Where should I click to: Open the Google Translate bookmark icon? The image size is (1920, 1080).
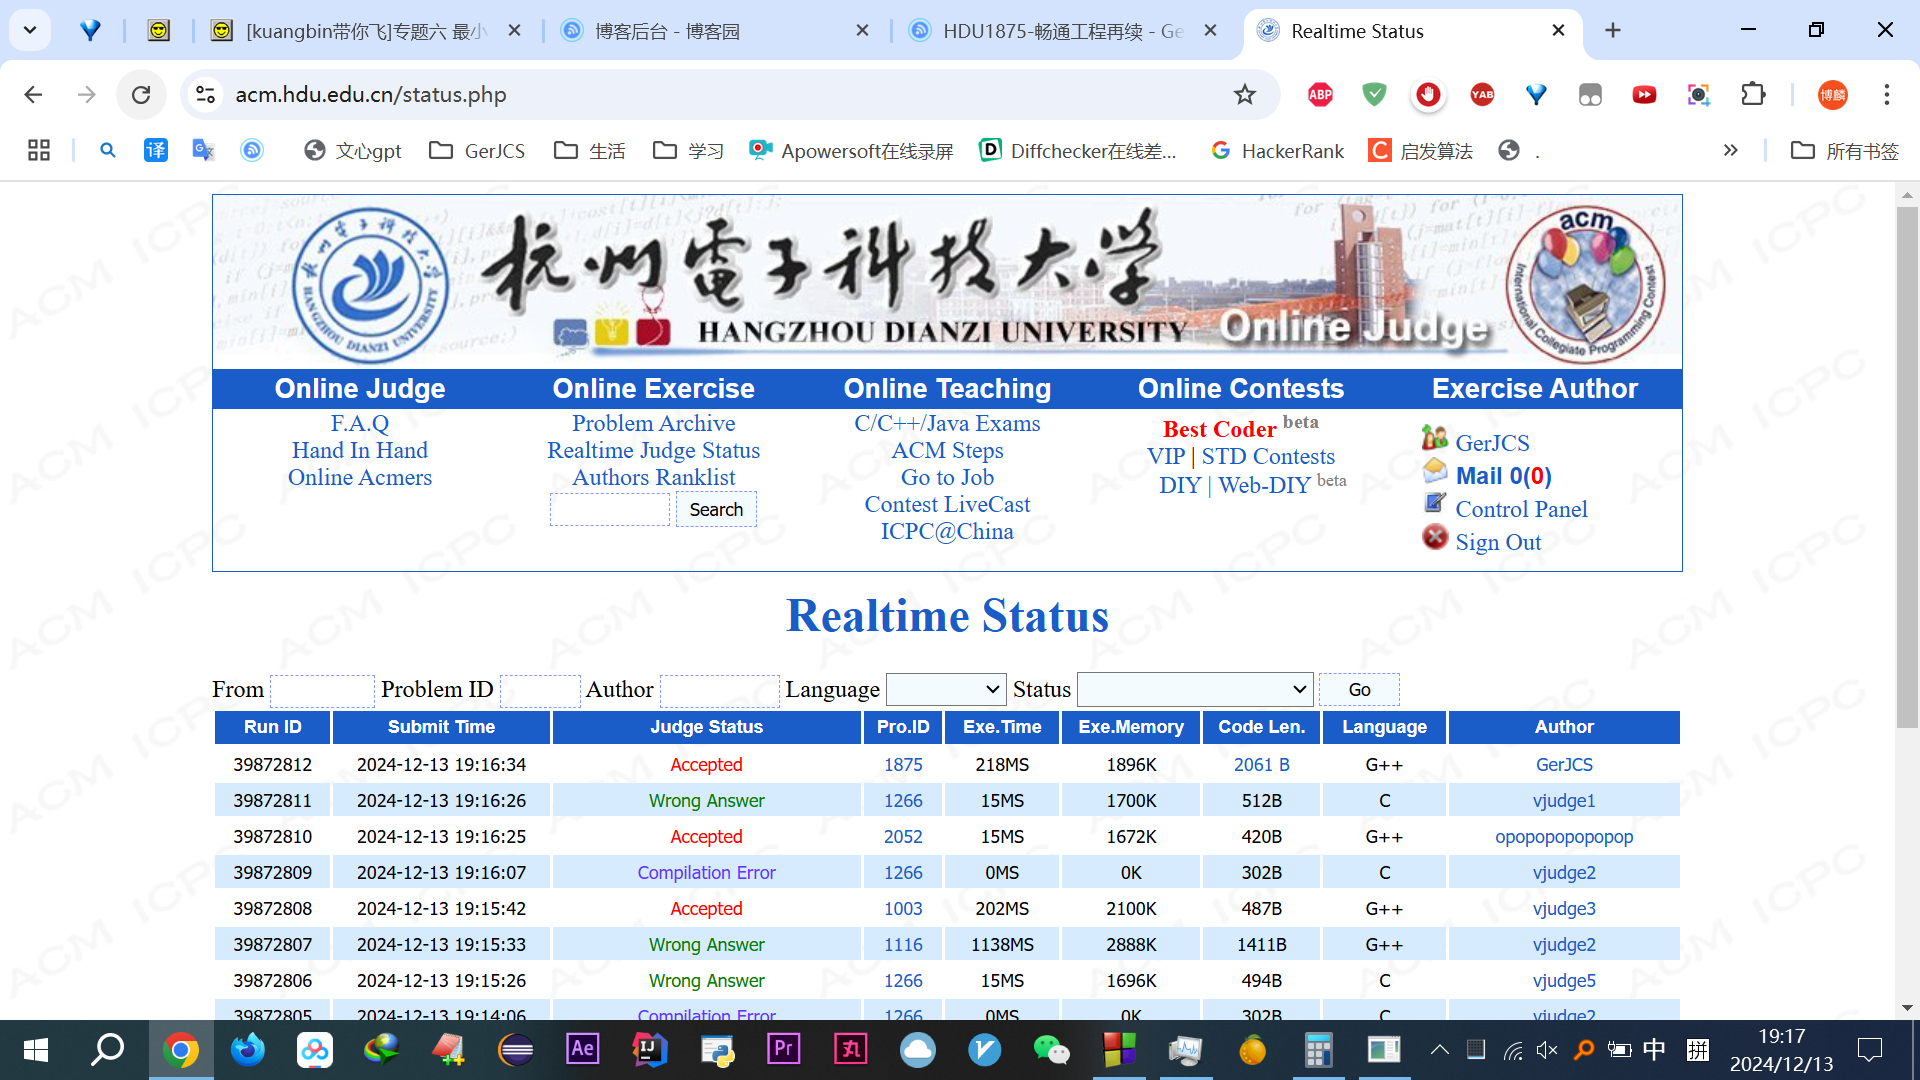[x=204, y=150]
